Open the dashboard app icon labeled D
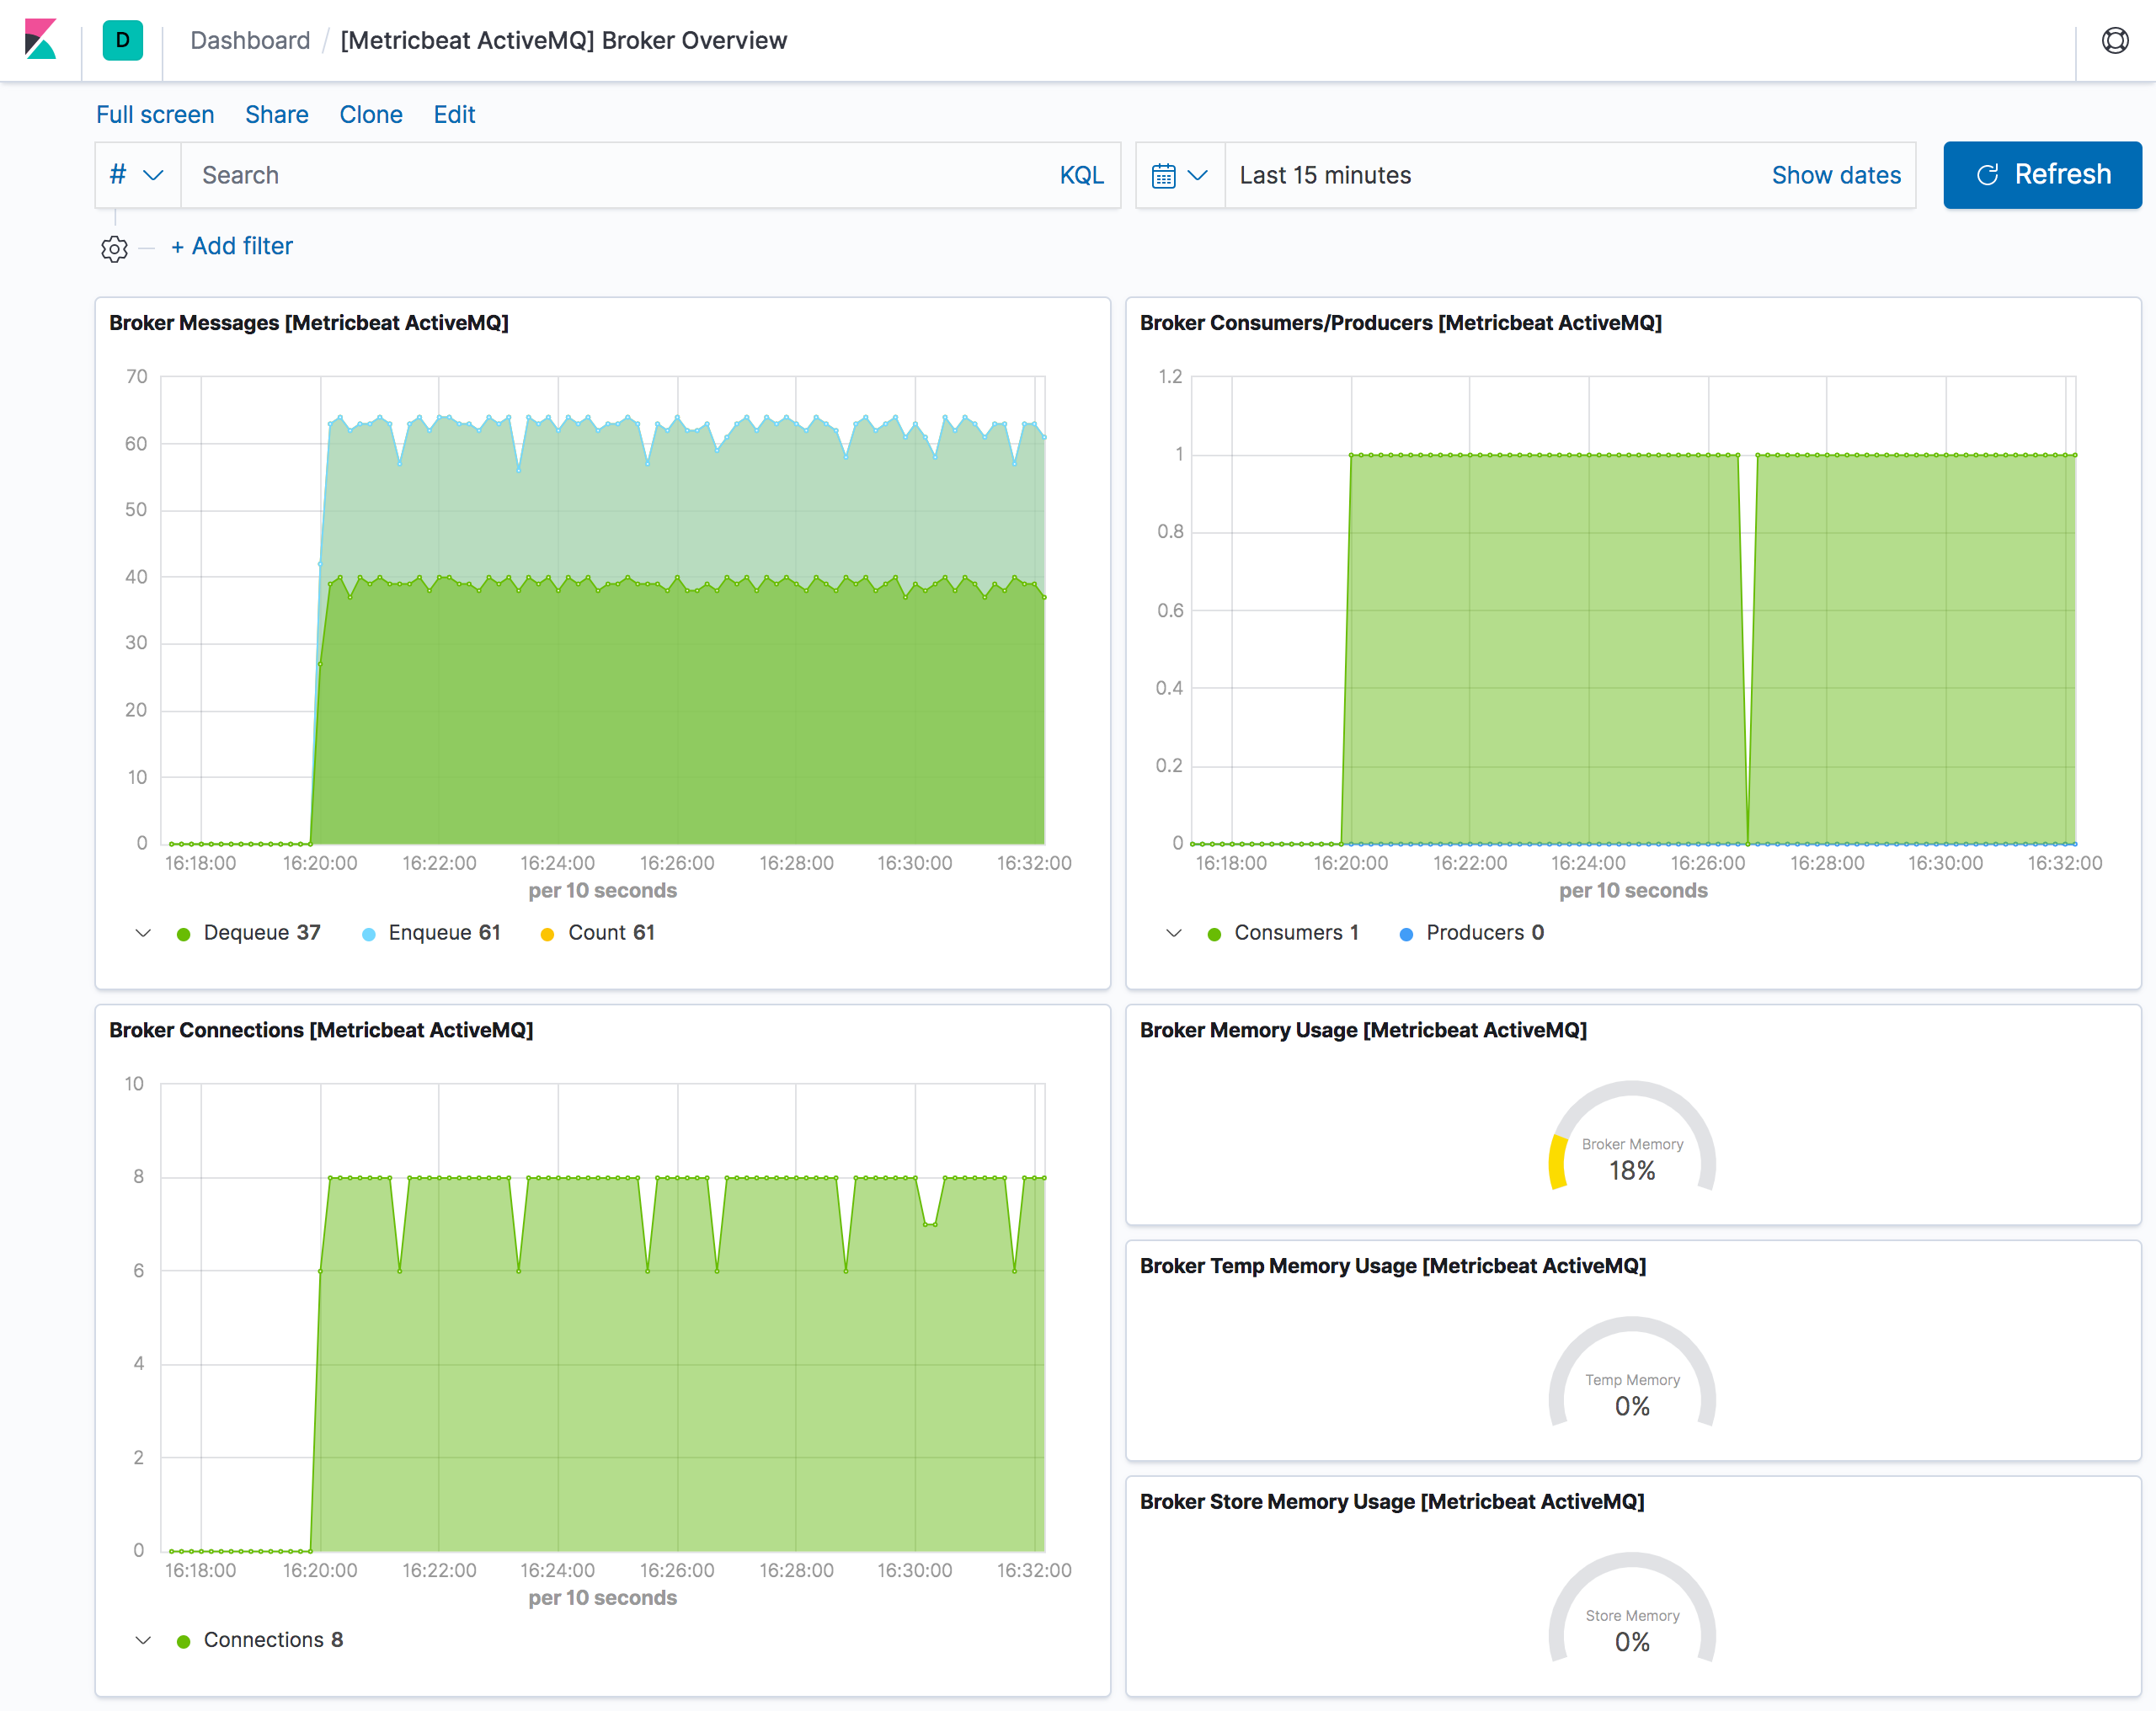Viewport: 2156px width, 1711px height. pos(122,40)
